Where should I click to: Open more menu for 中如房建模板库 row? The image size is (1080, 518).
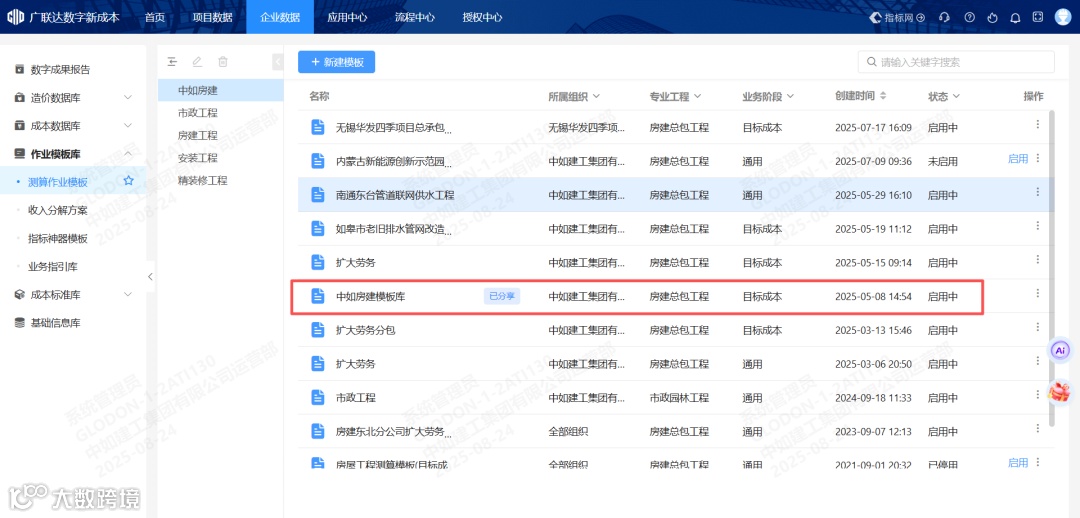(x=1037, y=293)
